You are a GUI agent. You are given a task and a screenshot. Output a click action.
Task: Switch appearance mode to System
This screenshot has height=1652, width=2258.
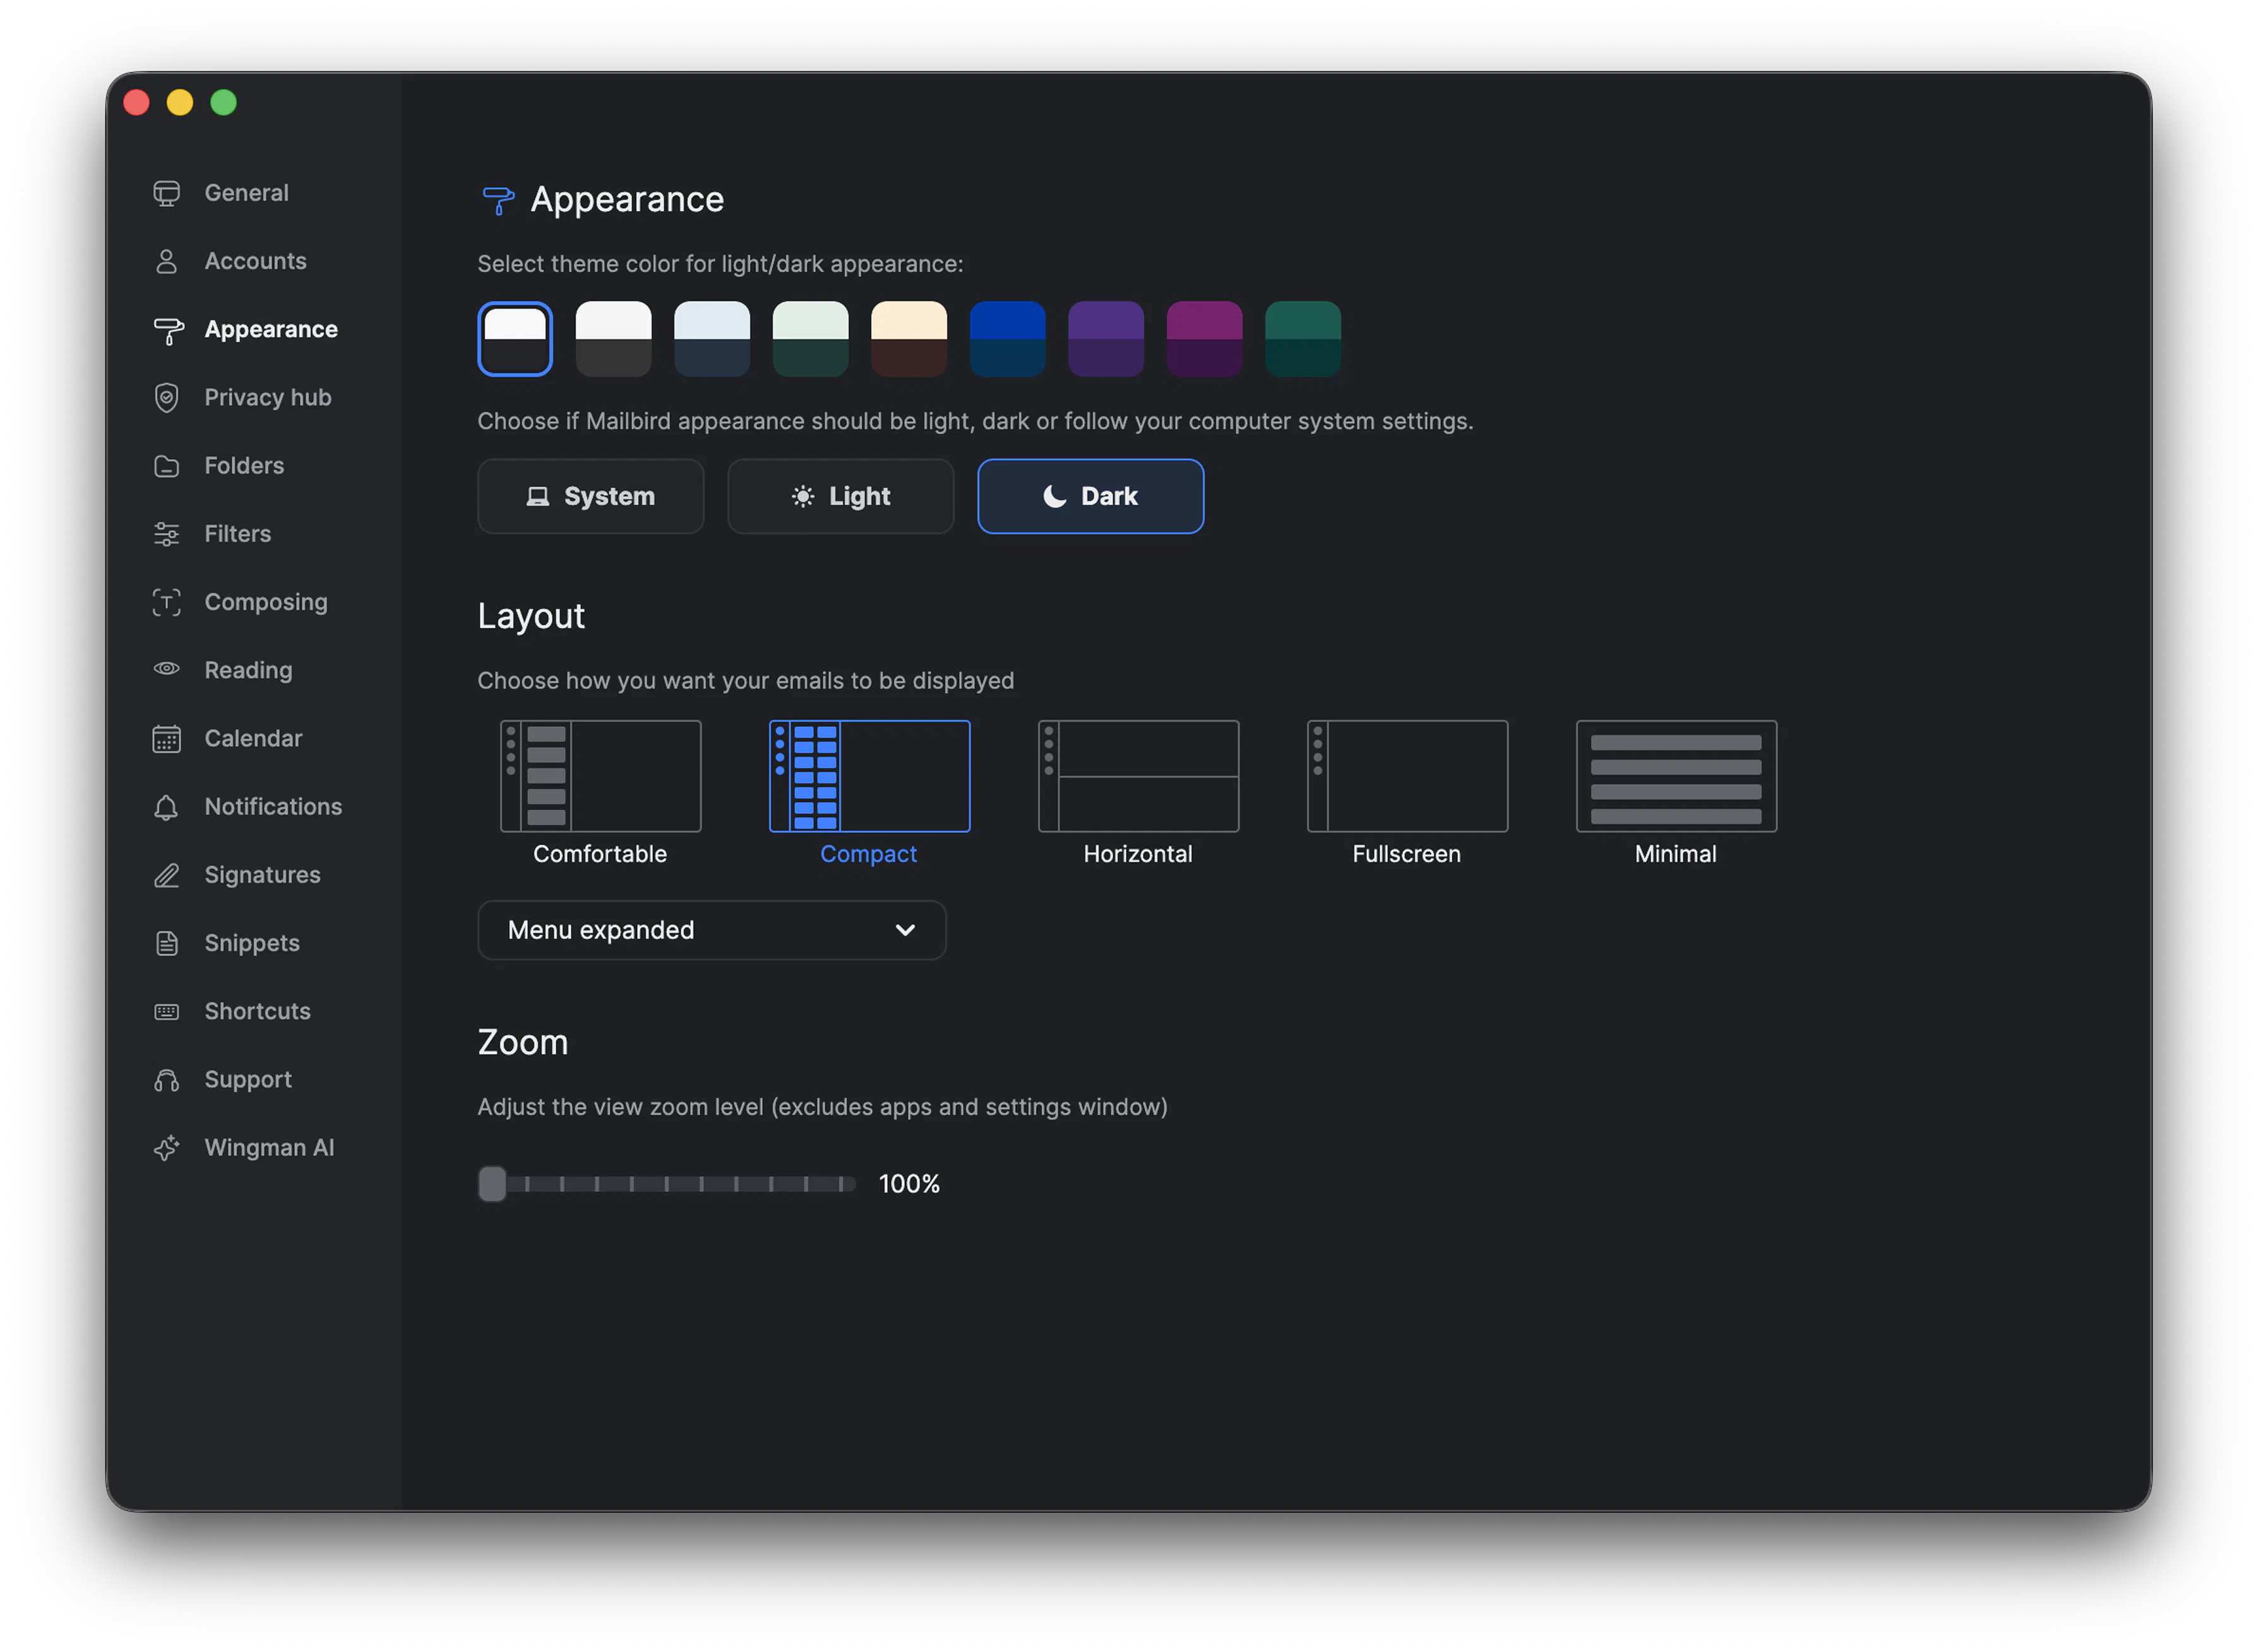pos(591,497)
